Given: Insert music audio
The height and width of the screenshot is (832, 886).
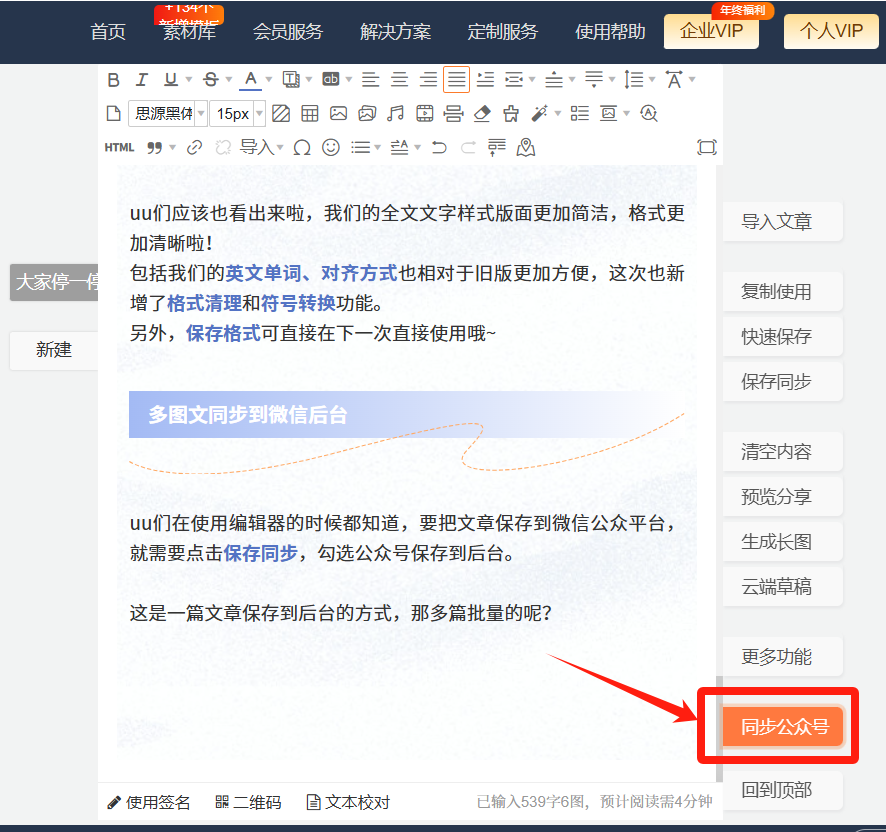Looking at the screenshot, I should coord(396,114).
